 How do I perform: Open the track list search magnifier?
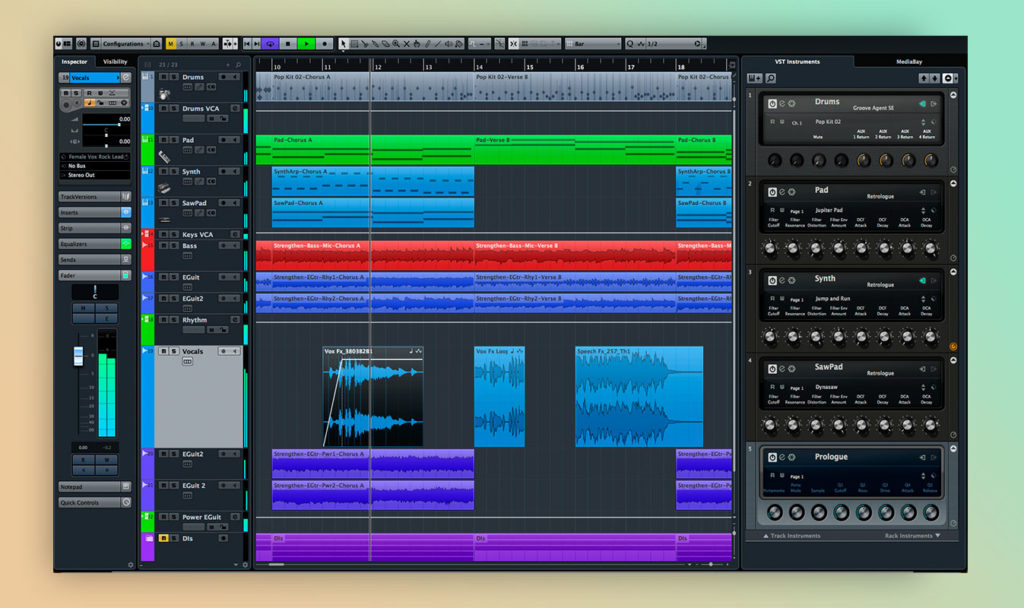[238, 65]
